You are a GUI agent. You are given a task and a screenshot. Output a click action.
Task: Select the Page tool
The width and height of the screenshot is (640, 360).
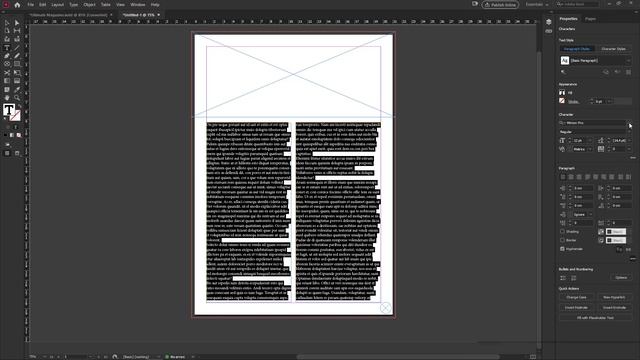(x=7, y=31)
